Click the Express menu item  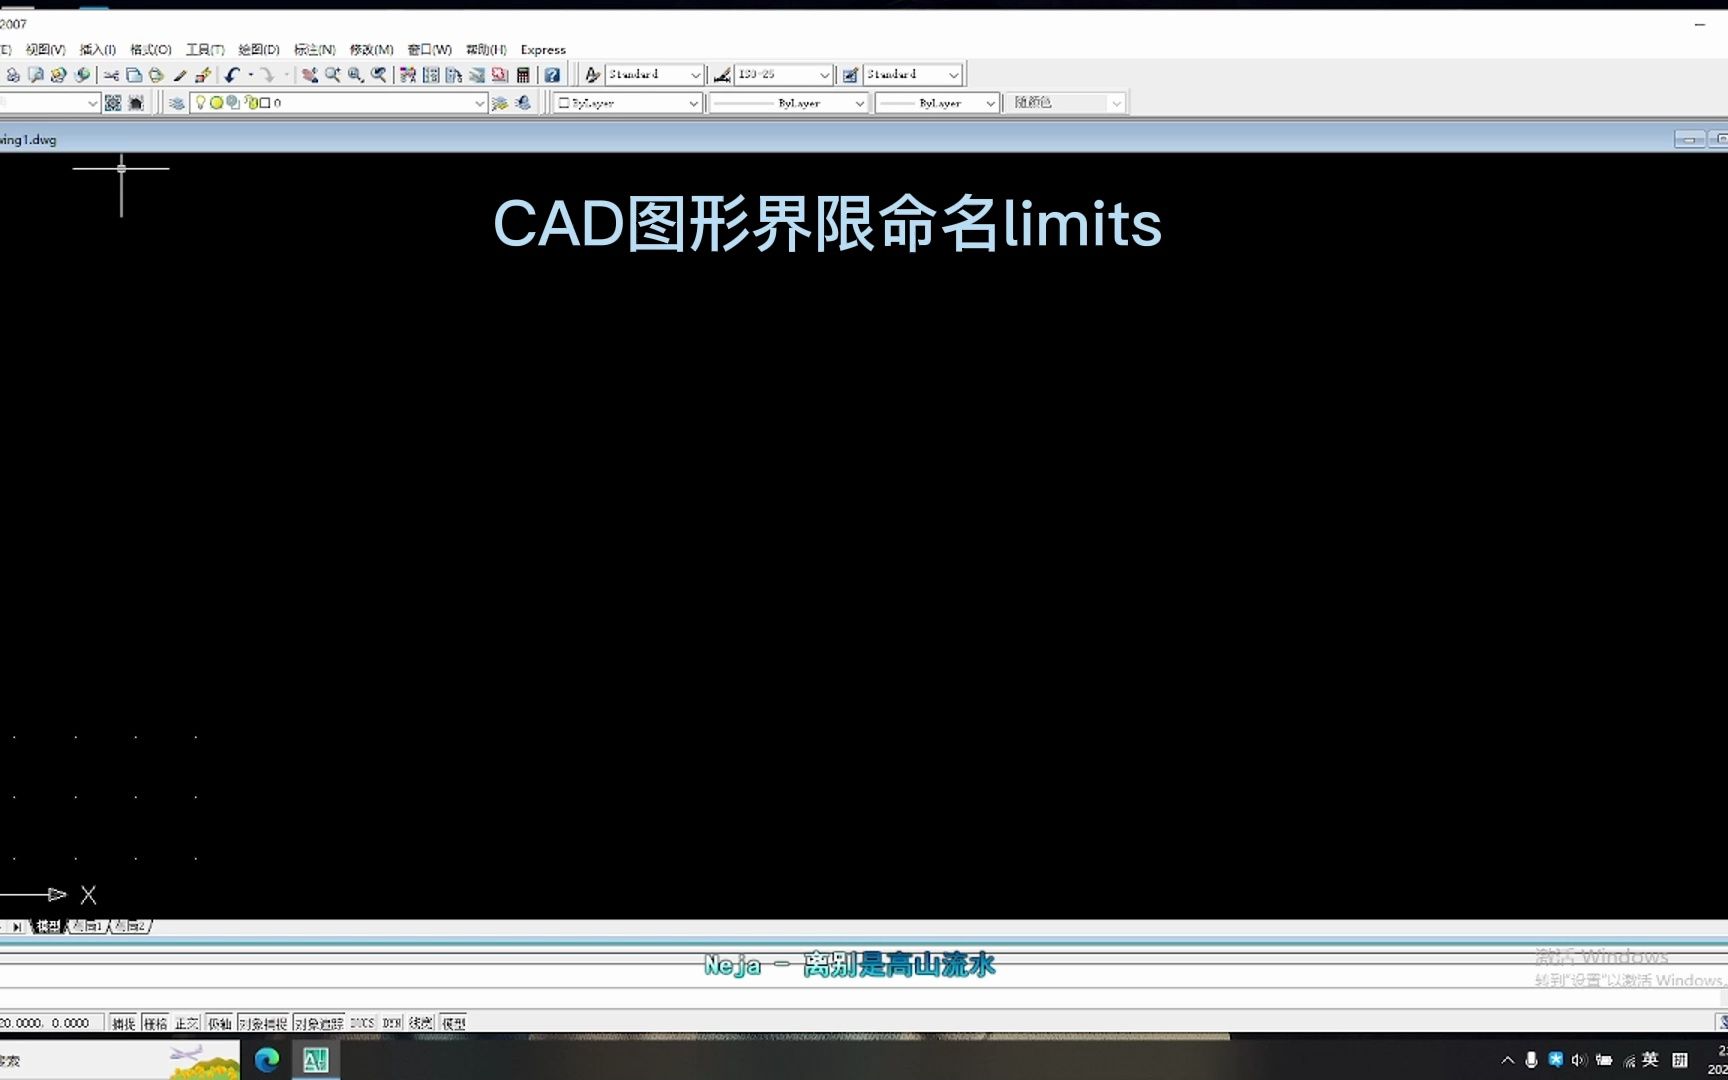click(543, 49)
